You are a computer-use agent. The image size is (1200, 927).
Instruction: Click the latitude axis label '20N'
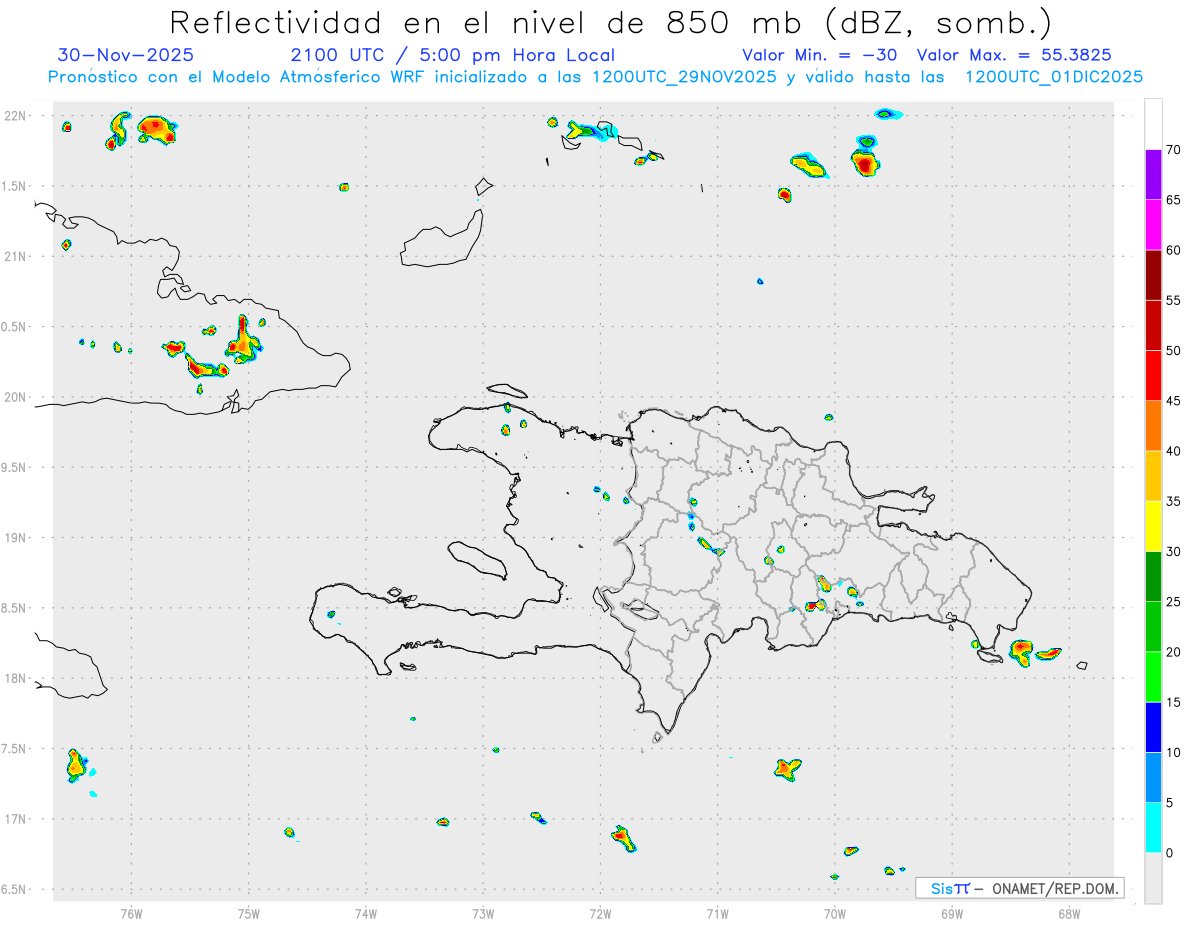pyautogui.click(x=16, y=397)
